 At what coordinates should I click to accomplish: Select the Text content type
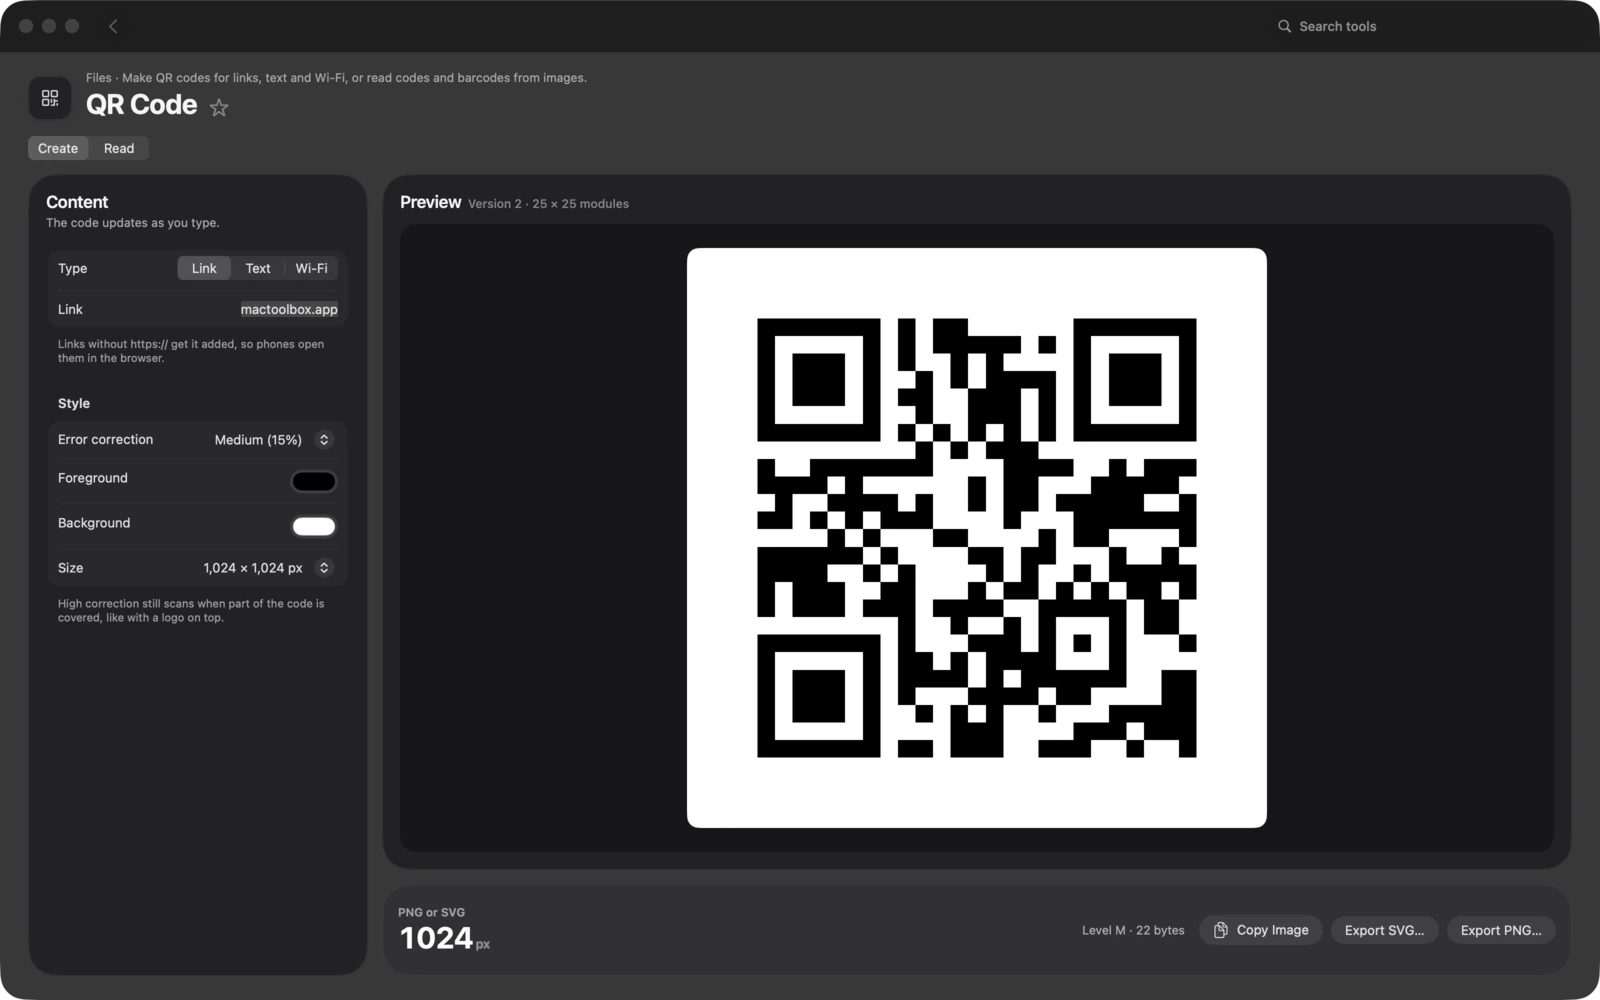[258, 268]
